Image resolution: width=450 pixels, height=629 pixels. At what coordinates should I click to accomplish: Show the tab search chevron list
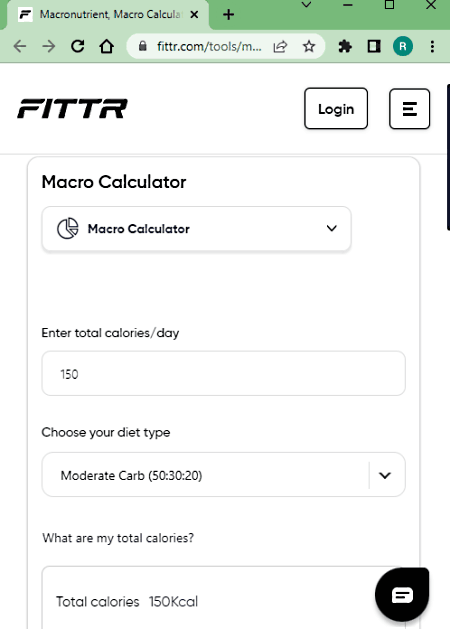pos(306,5)
